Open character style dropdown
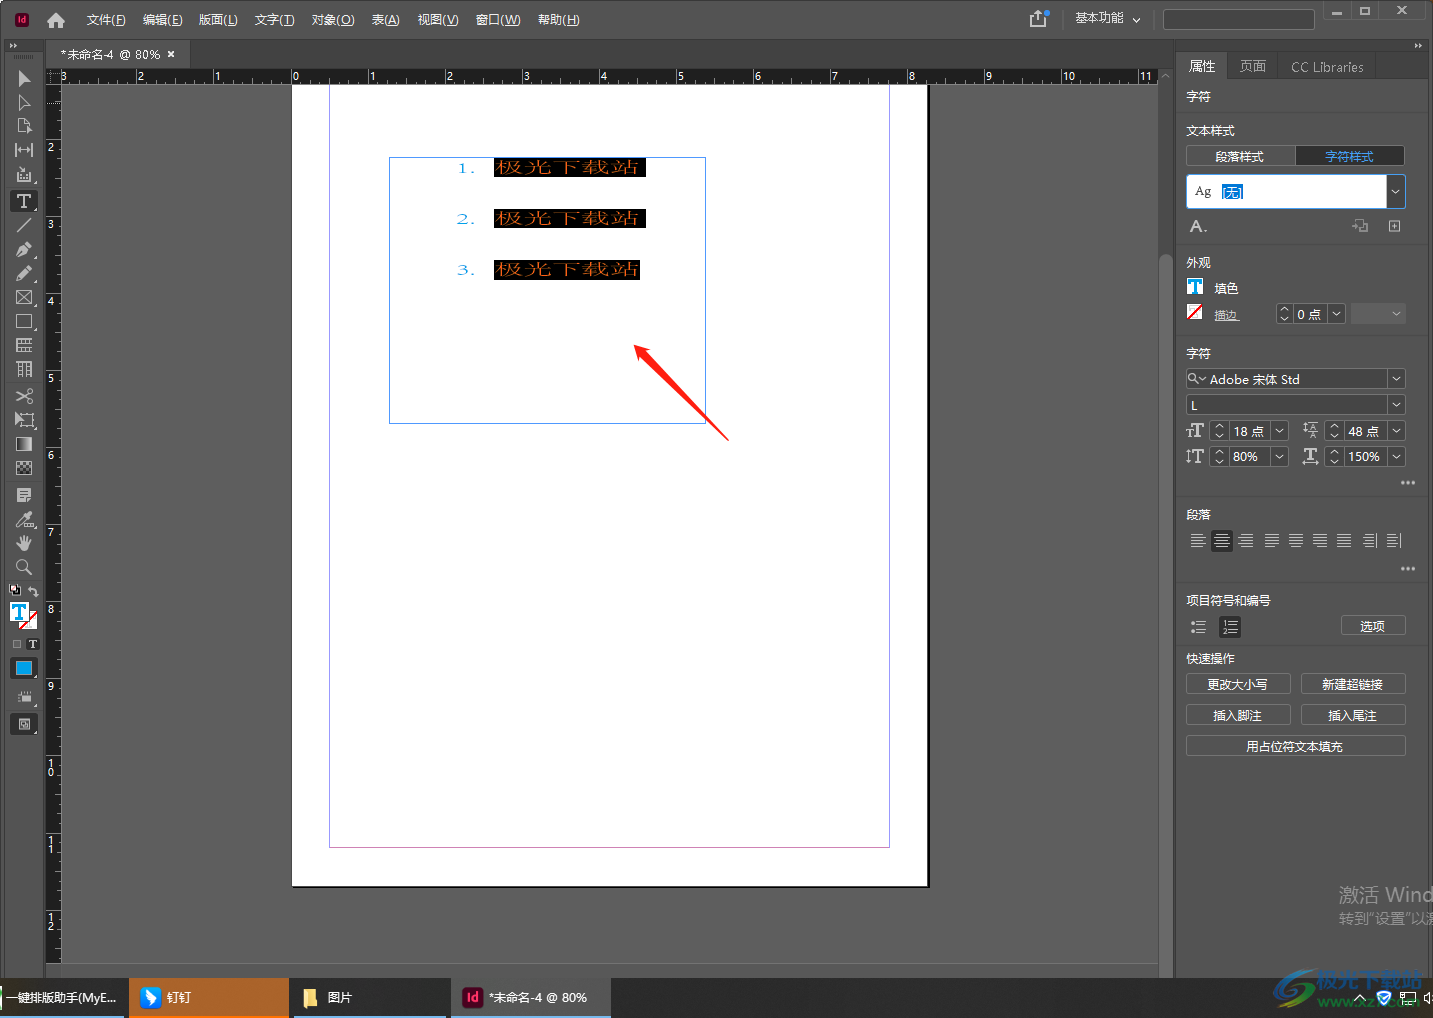Viewport: 1433px width, 1018px height. pos(1395,191)
